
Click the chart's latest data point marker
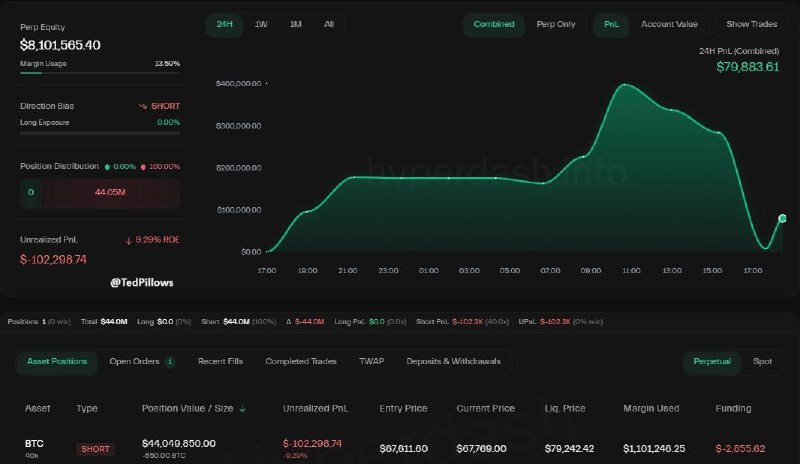point(783,217)
